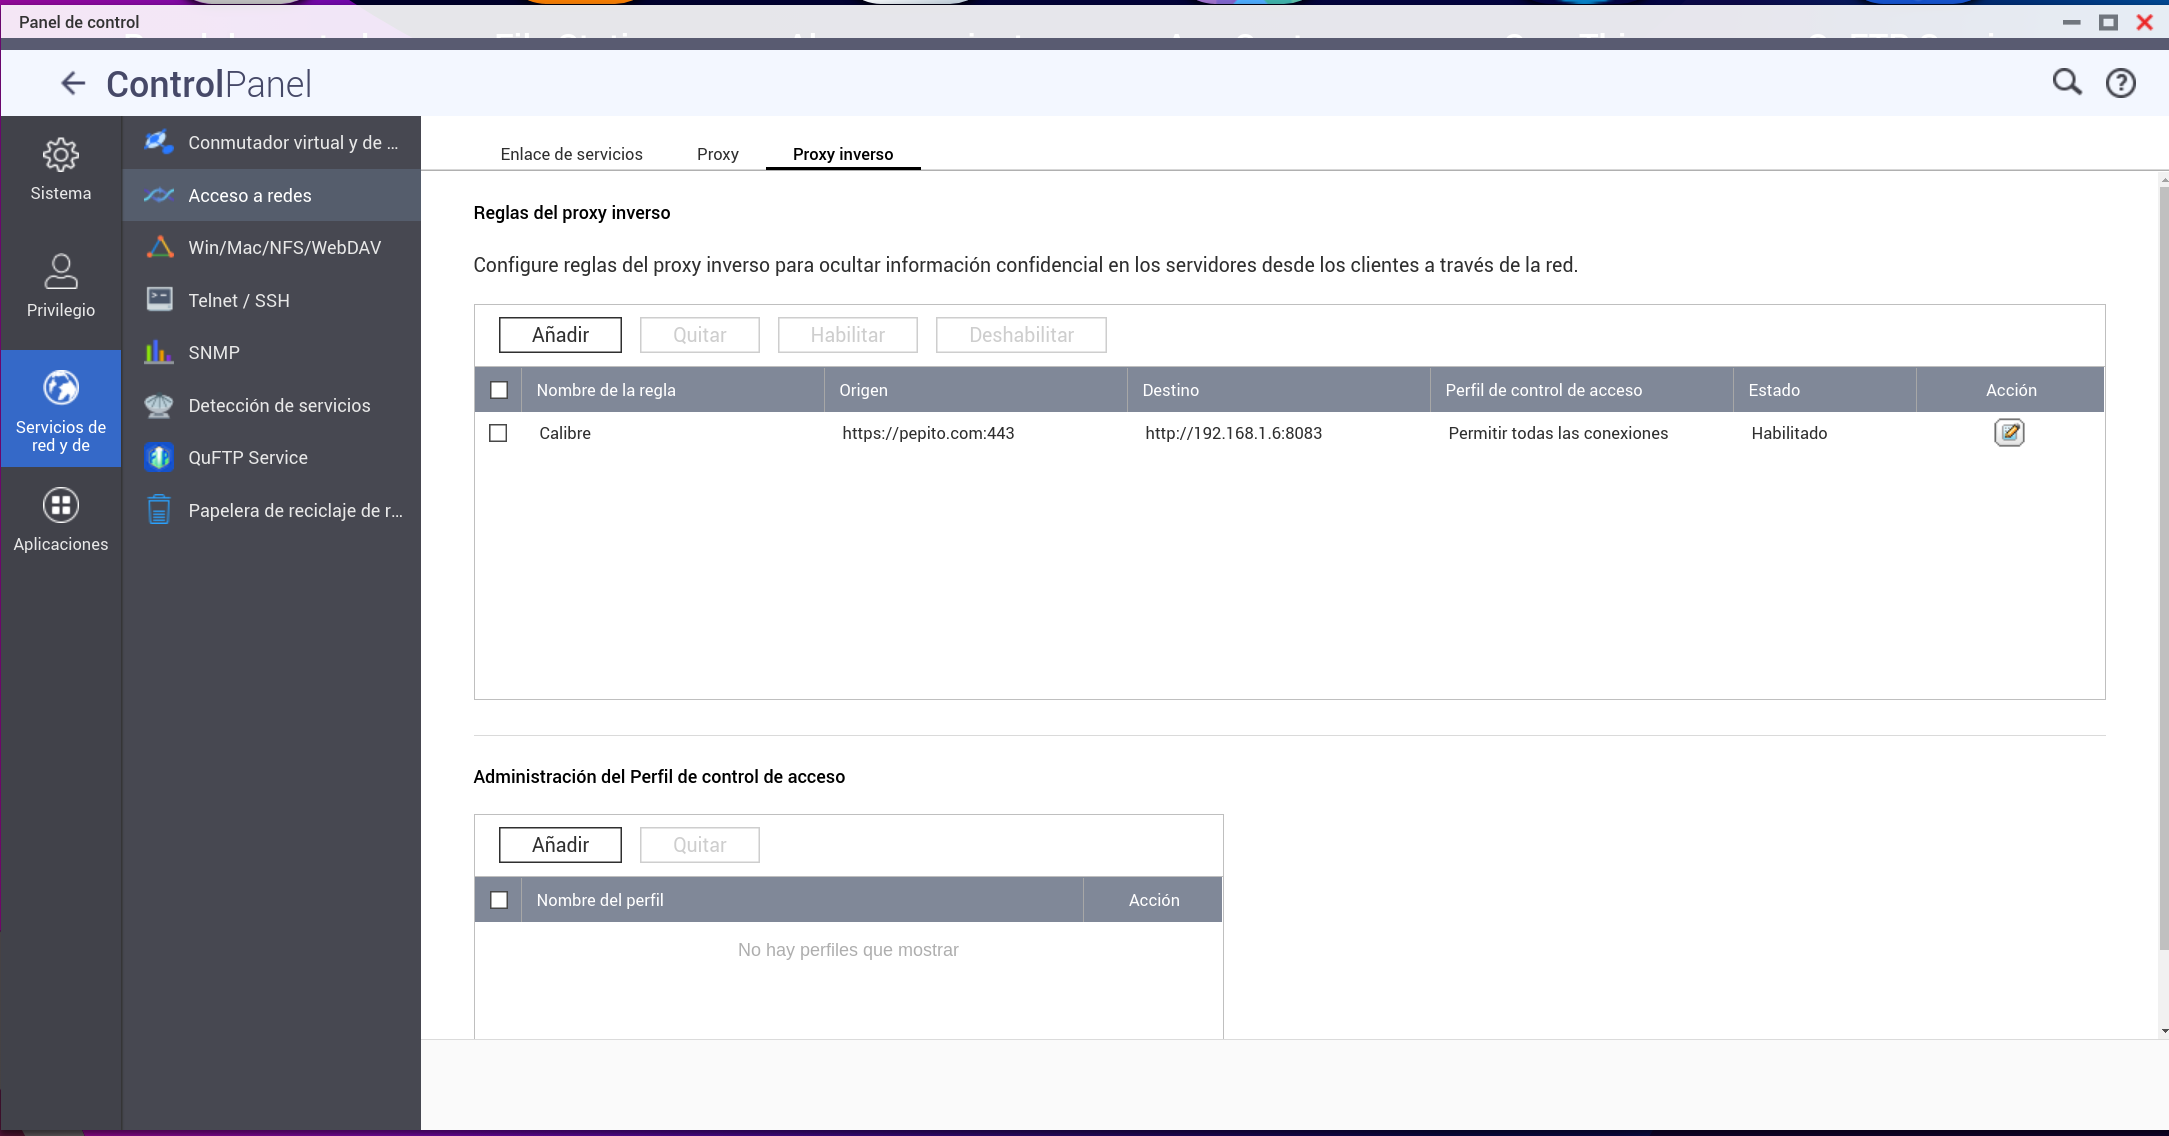Screen dimensions: 2169x1136
Task: Toggle select-all checkbox in rules table header
Action: [x=499, y=390]
